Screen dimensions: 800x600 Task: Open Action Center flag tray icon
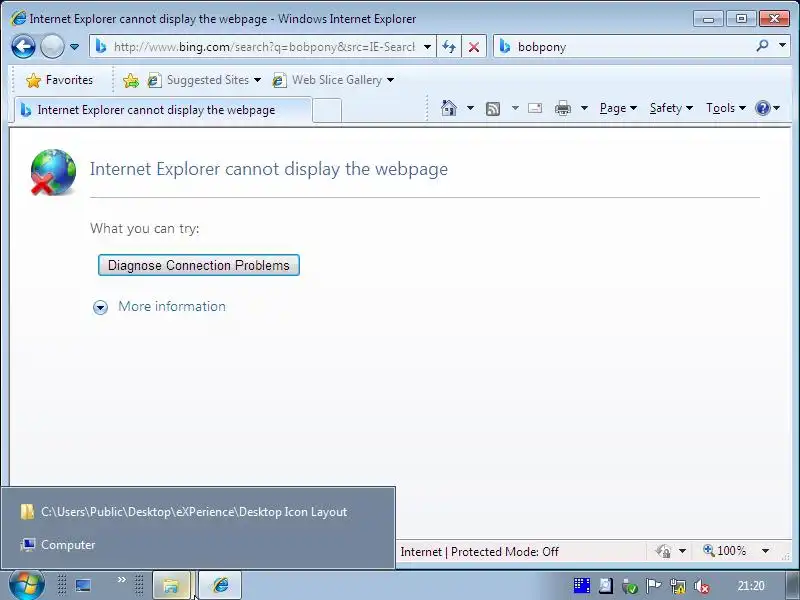(653, 586)
